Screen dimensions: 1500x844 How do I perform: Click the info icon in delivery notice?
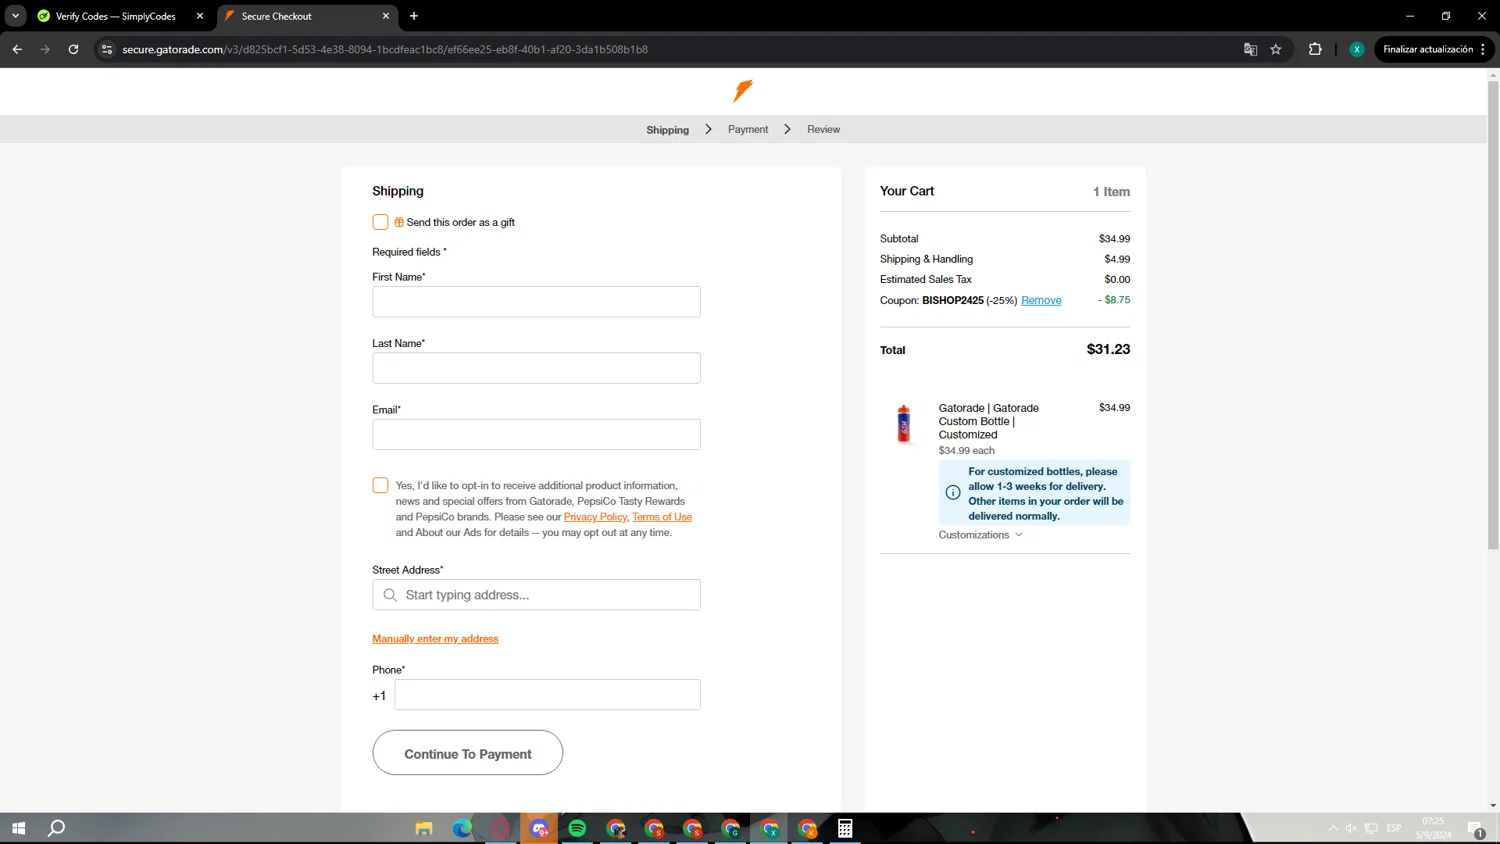coord(953,492)
